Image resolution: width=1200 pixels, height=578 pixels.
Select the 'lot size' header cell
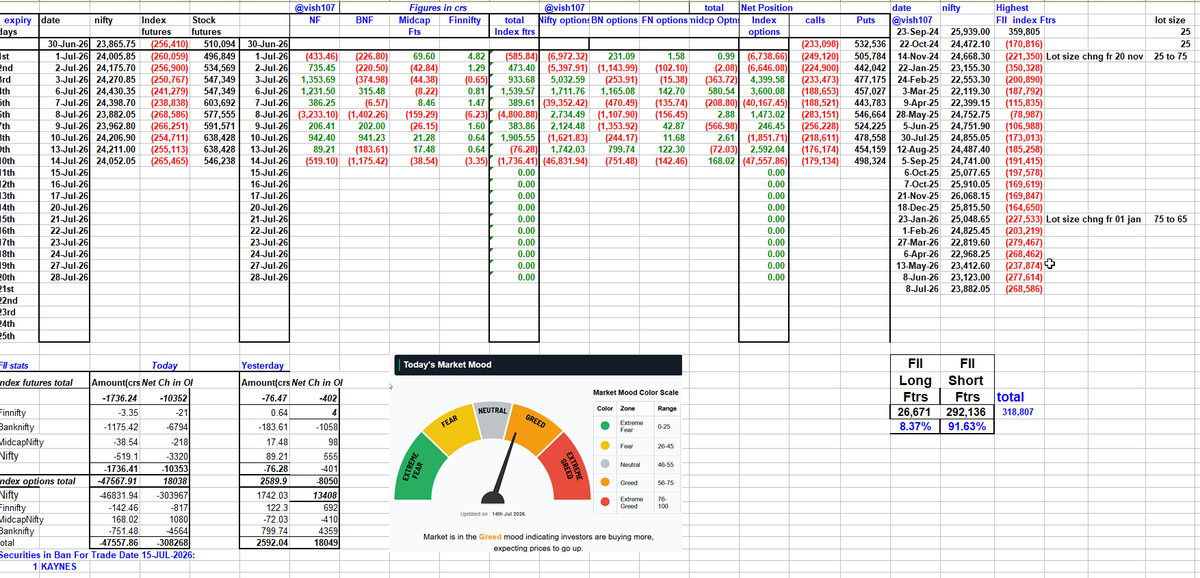tap(1169, 19)
